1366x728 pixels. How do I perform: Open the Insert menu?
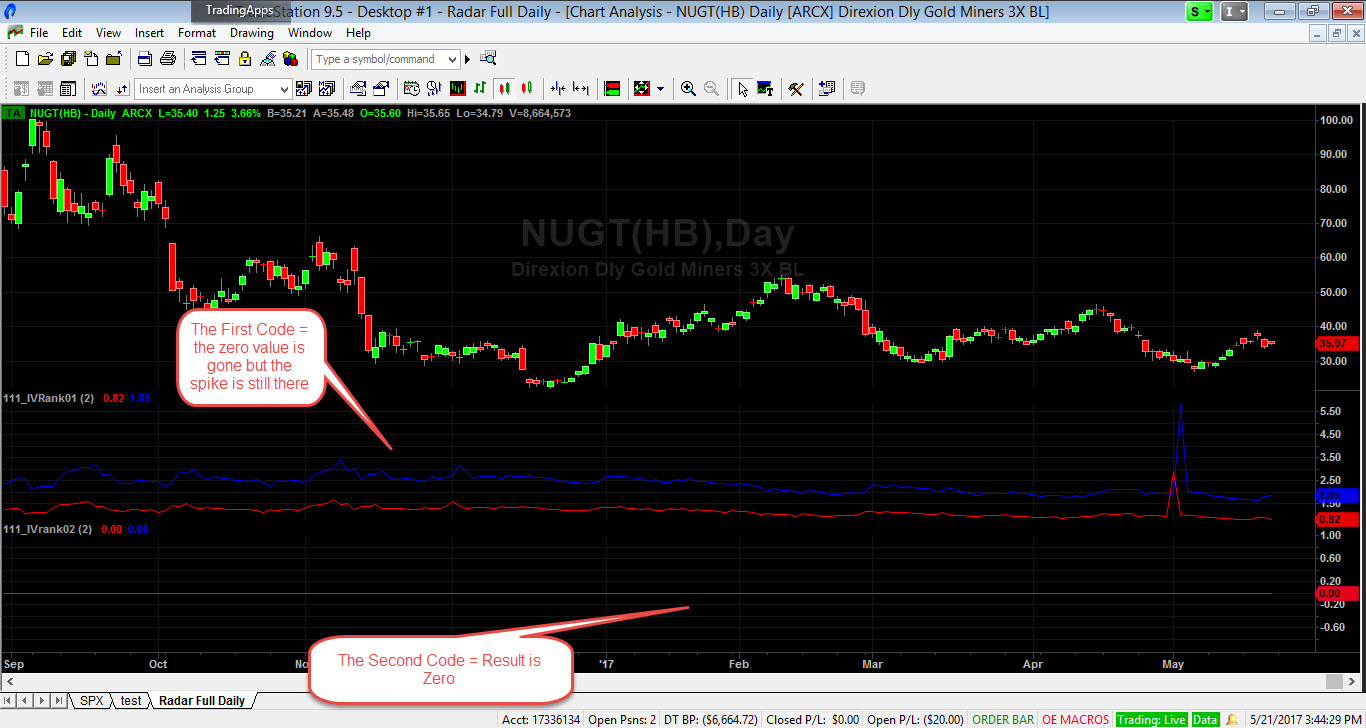(x=149, y=33)
